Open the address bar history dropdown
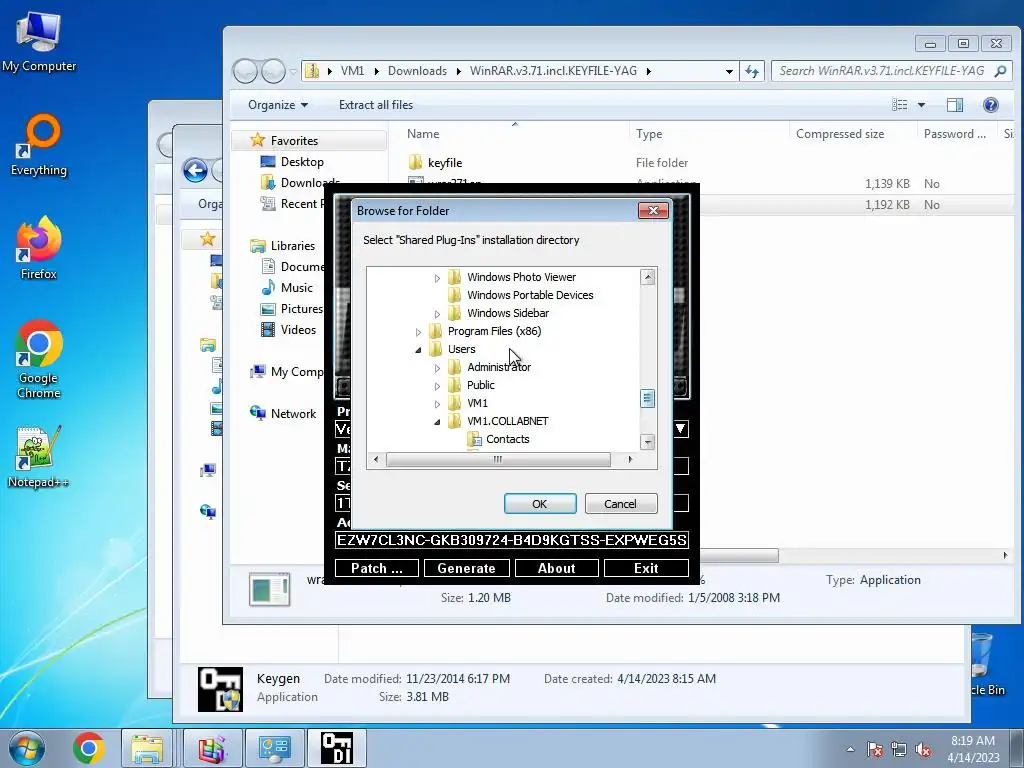The width and height of the screenshot is (1024, 768). tap(729, 71)
